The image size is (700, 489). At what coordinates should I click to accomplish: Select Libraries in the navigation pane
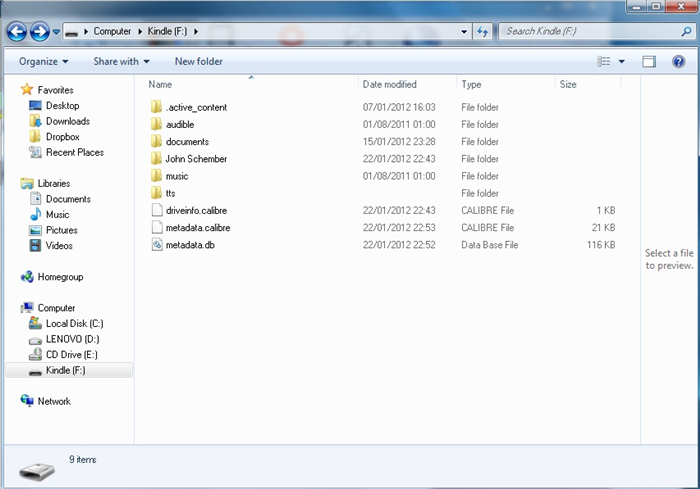pos(54,183)
